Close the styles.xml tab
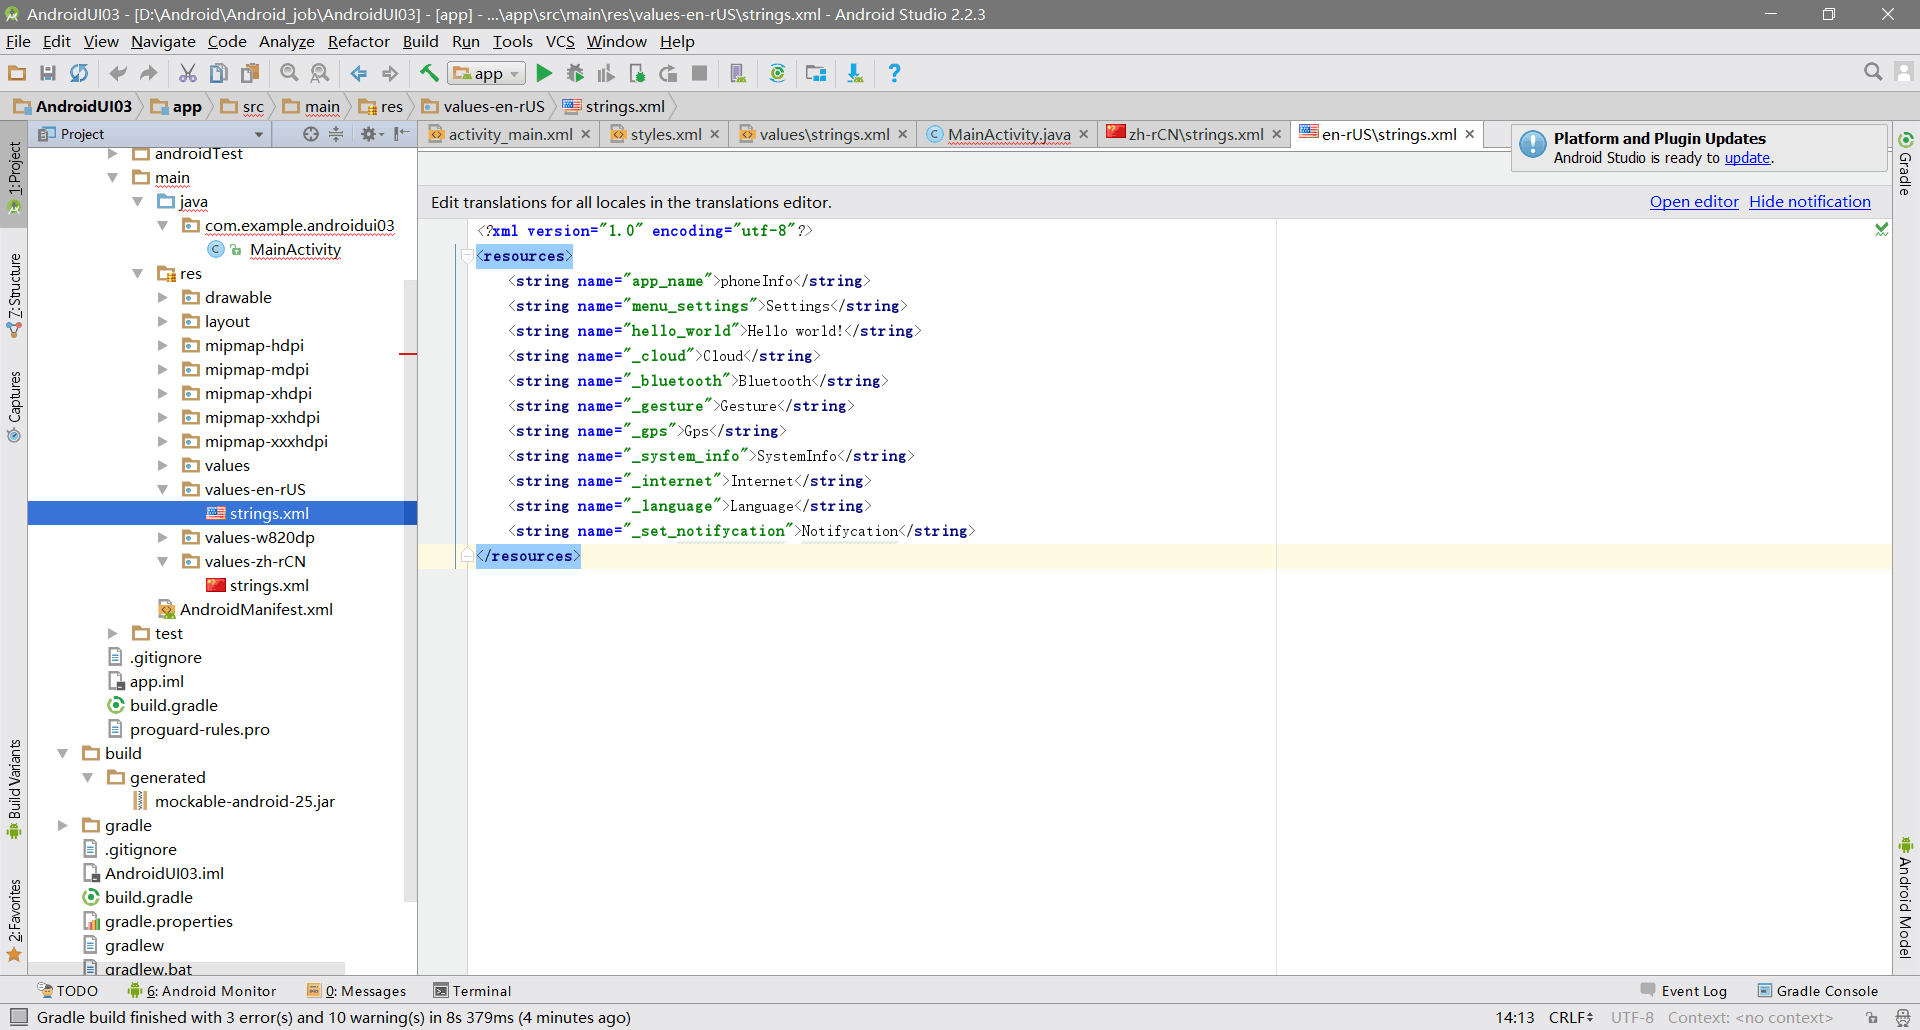This screenshot has height=1030, width=1920. (x=715, y=134)
